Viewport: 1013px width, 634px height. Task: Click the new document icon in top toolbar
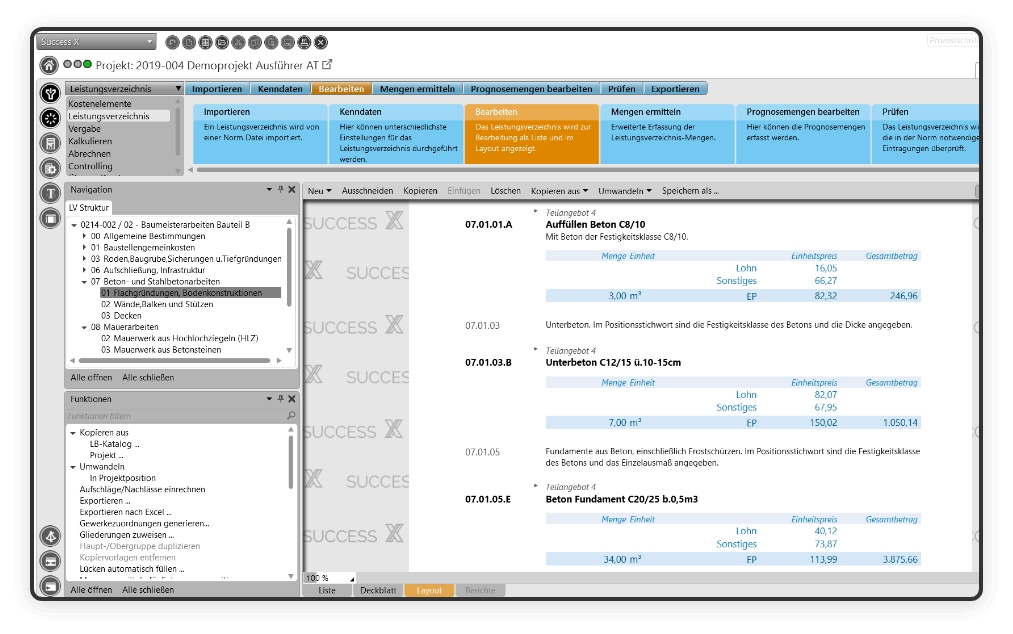point(189,43)
